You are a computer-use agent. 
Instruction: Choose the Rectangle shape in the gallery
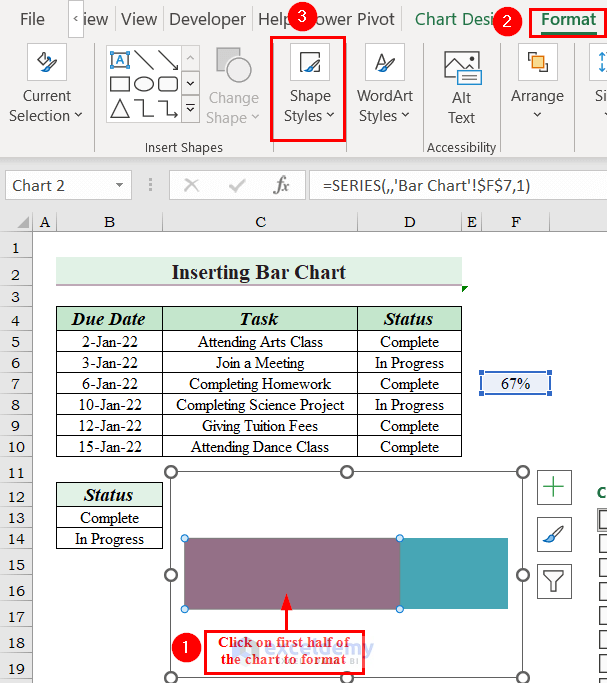point(120,84)
